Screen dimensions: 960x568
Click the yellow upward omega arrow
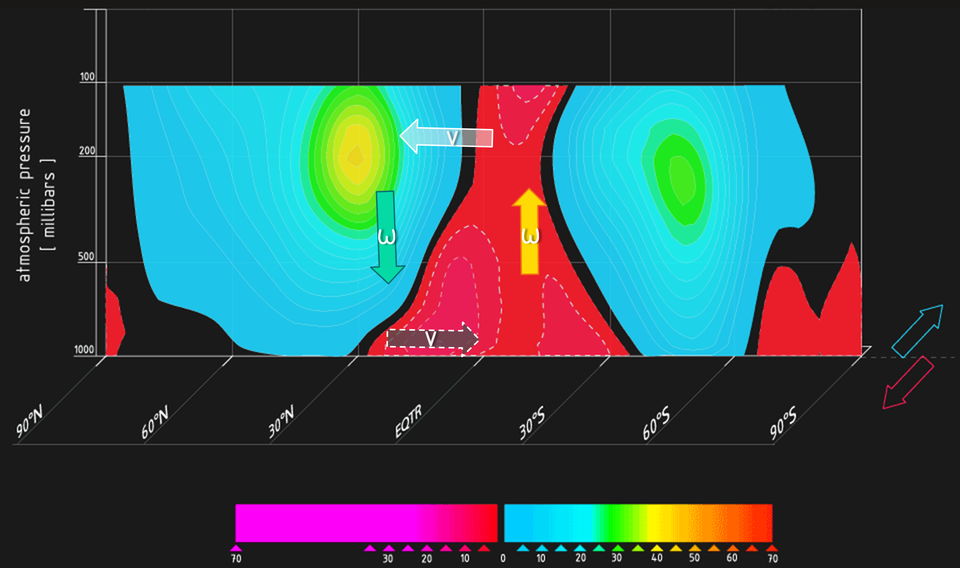click(531, 232)
